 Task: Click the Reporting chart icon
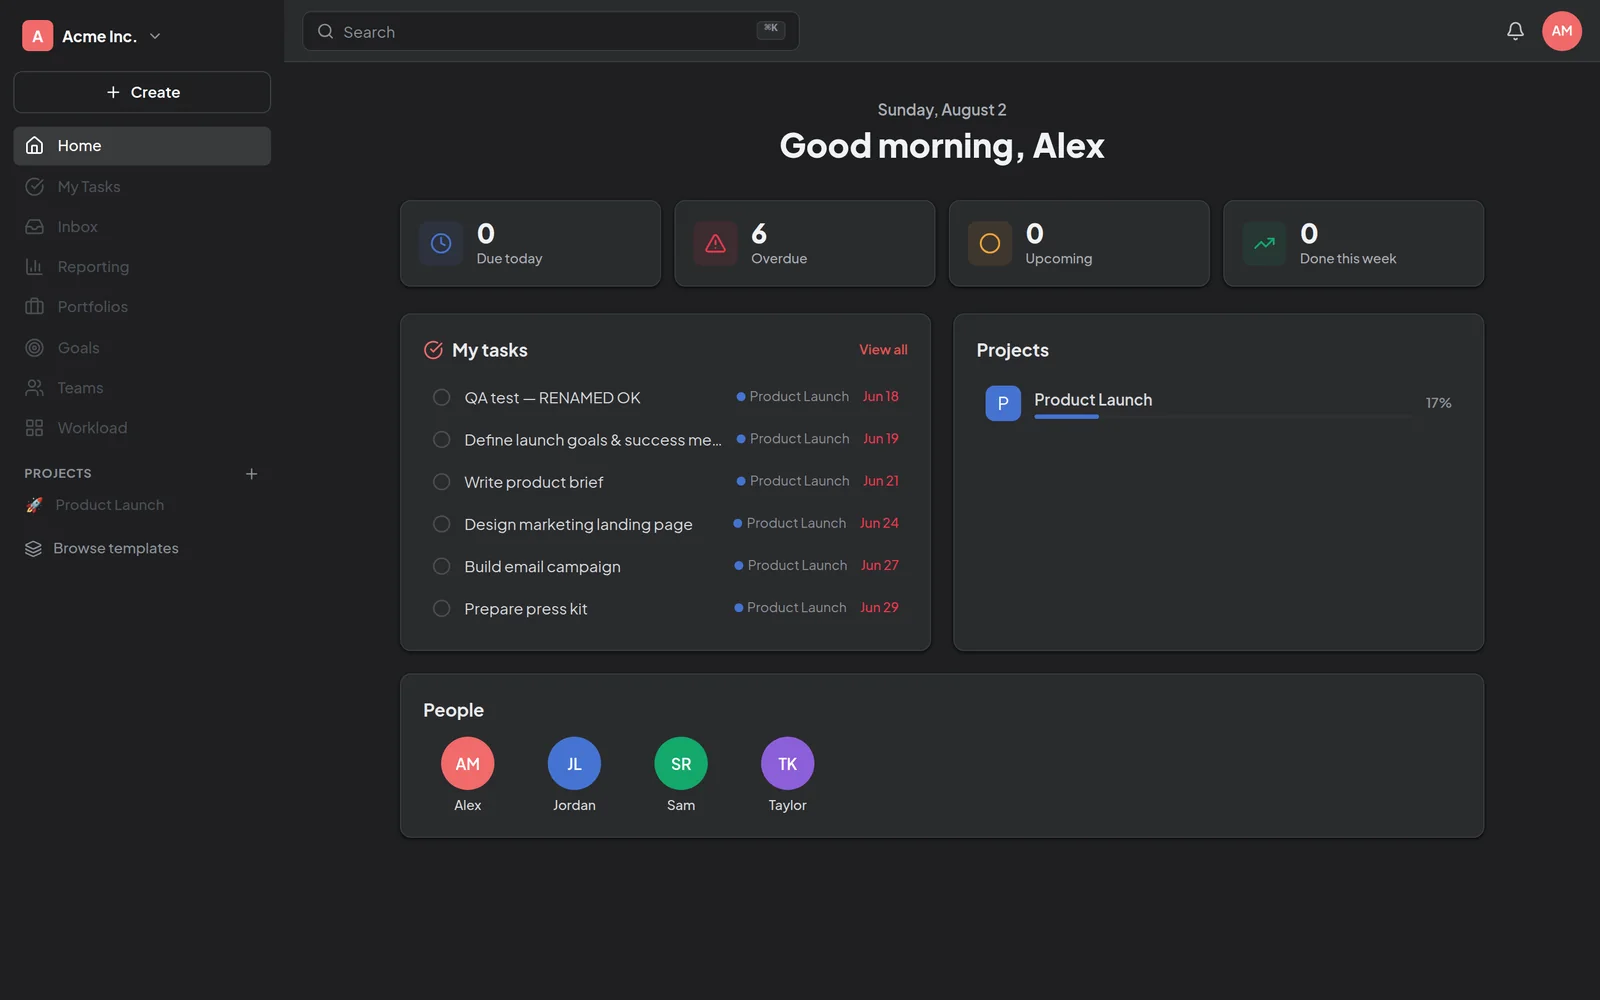[34, 267]
